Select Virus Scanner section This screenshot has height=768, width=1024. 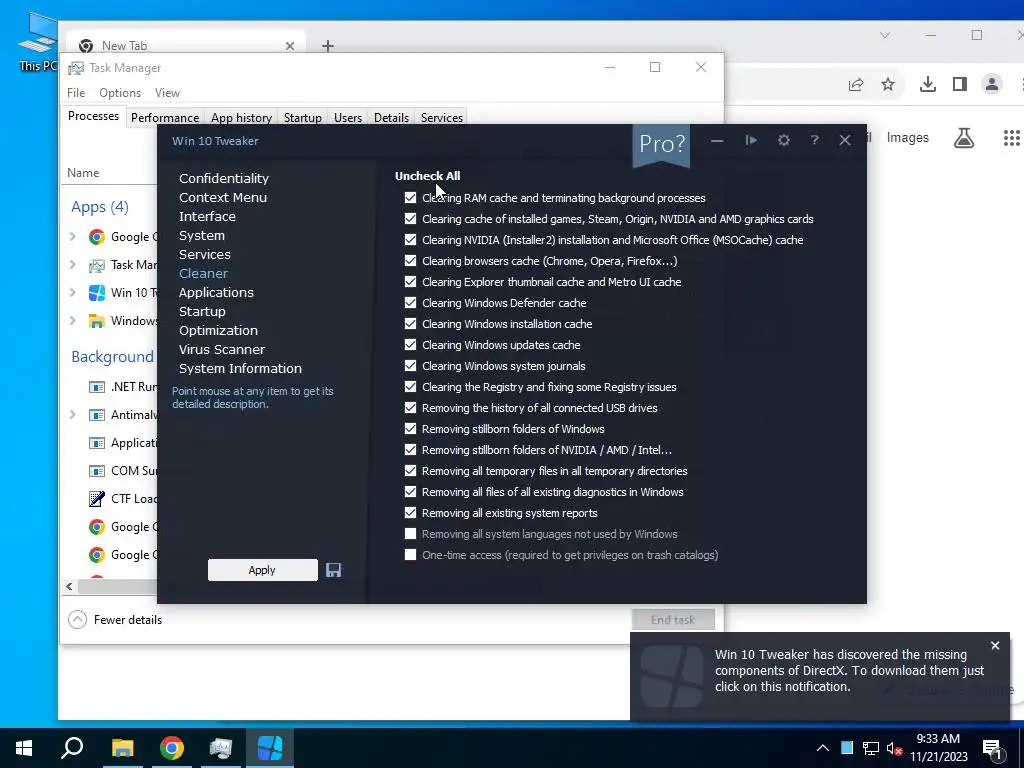[222, 349]
